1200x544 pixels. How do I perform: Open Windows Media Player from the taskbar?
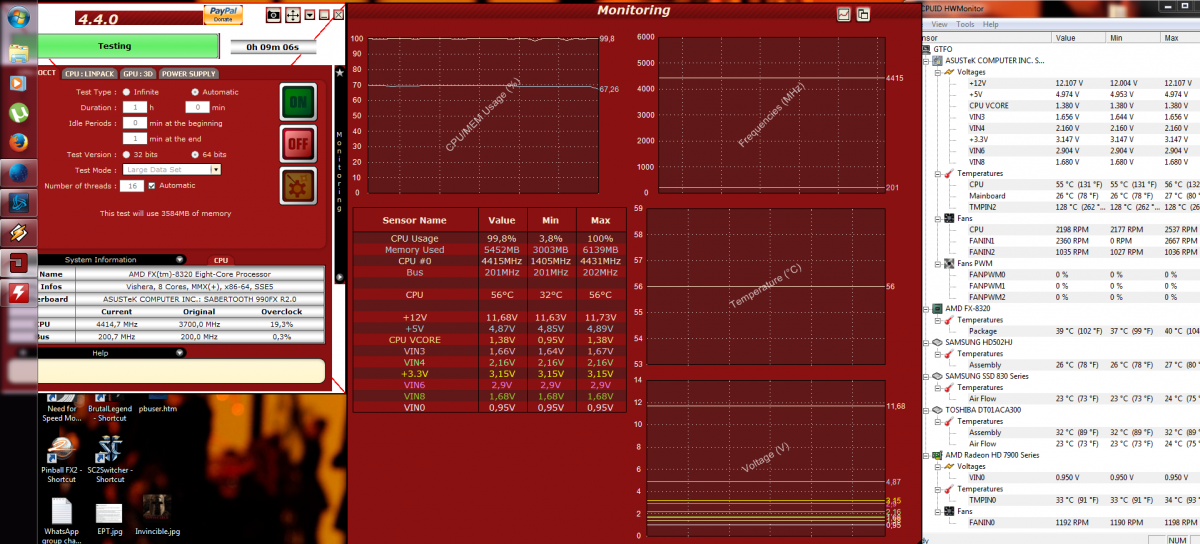(18, 82)
